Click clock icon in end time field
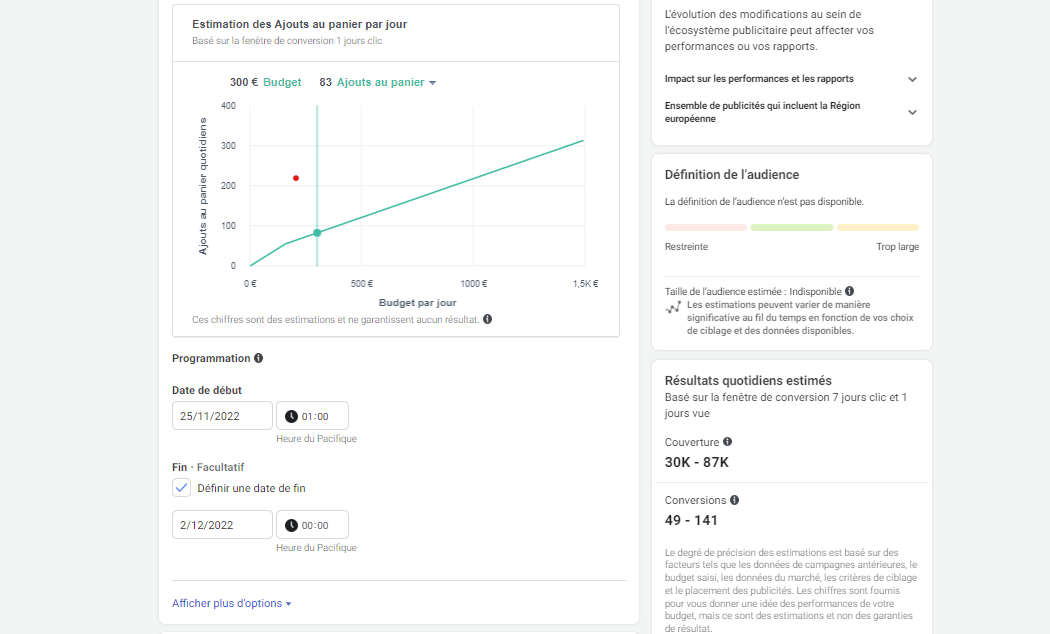 291,526
